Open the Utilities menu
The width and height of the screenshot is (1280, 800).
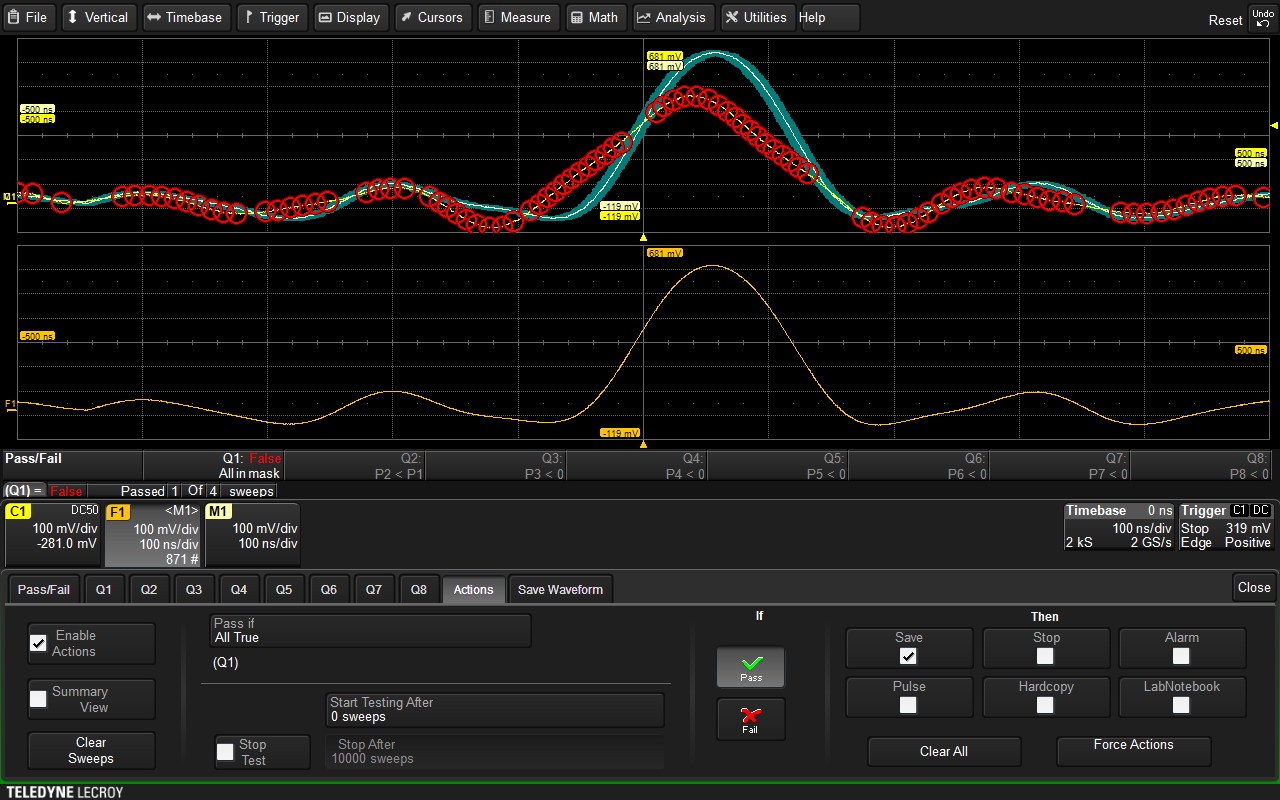(757, 17)
